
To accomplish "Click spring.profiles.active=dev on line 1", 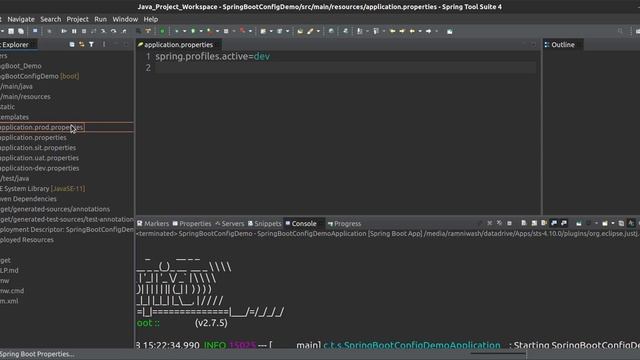I will (212, 56).
